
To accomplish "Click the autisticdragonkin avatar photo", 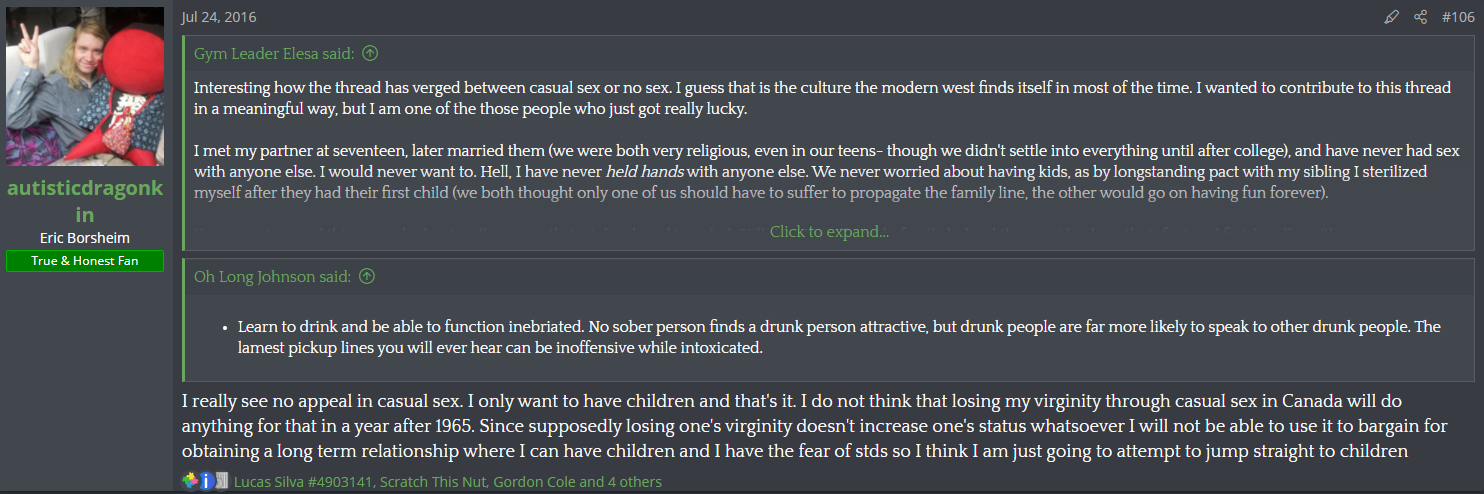I will [85, 86].
